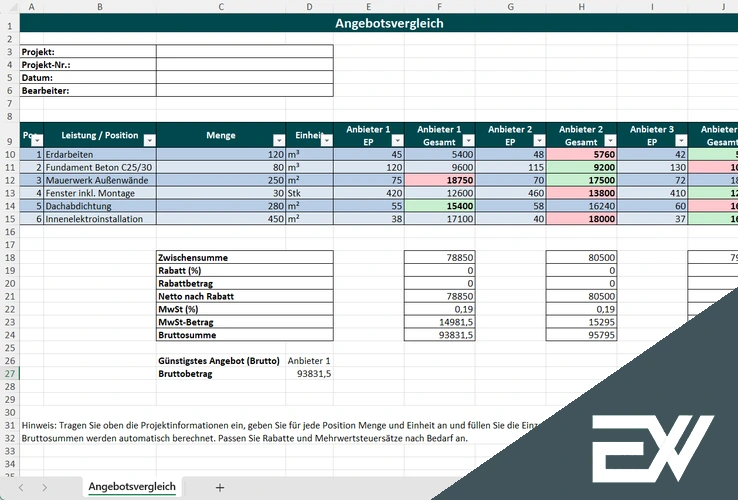Open the Anbieter 2 EP filter dropdown

click(x=539, y=140)
